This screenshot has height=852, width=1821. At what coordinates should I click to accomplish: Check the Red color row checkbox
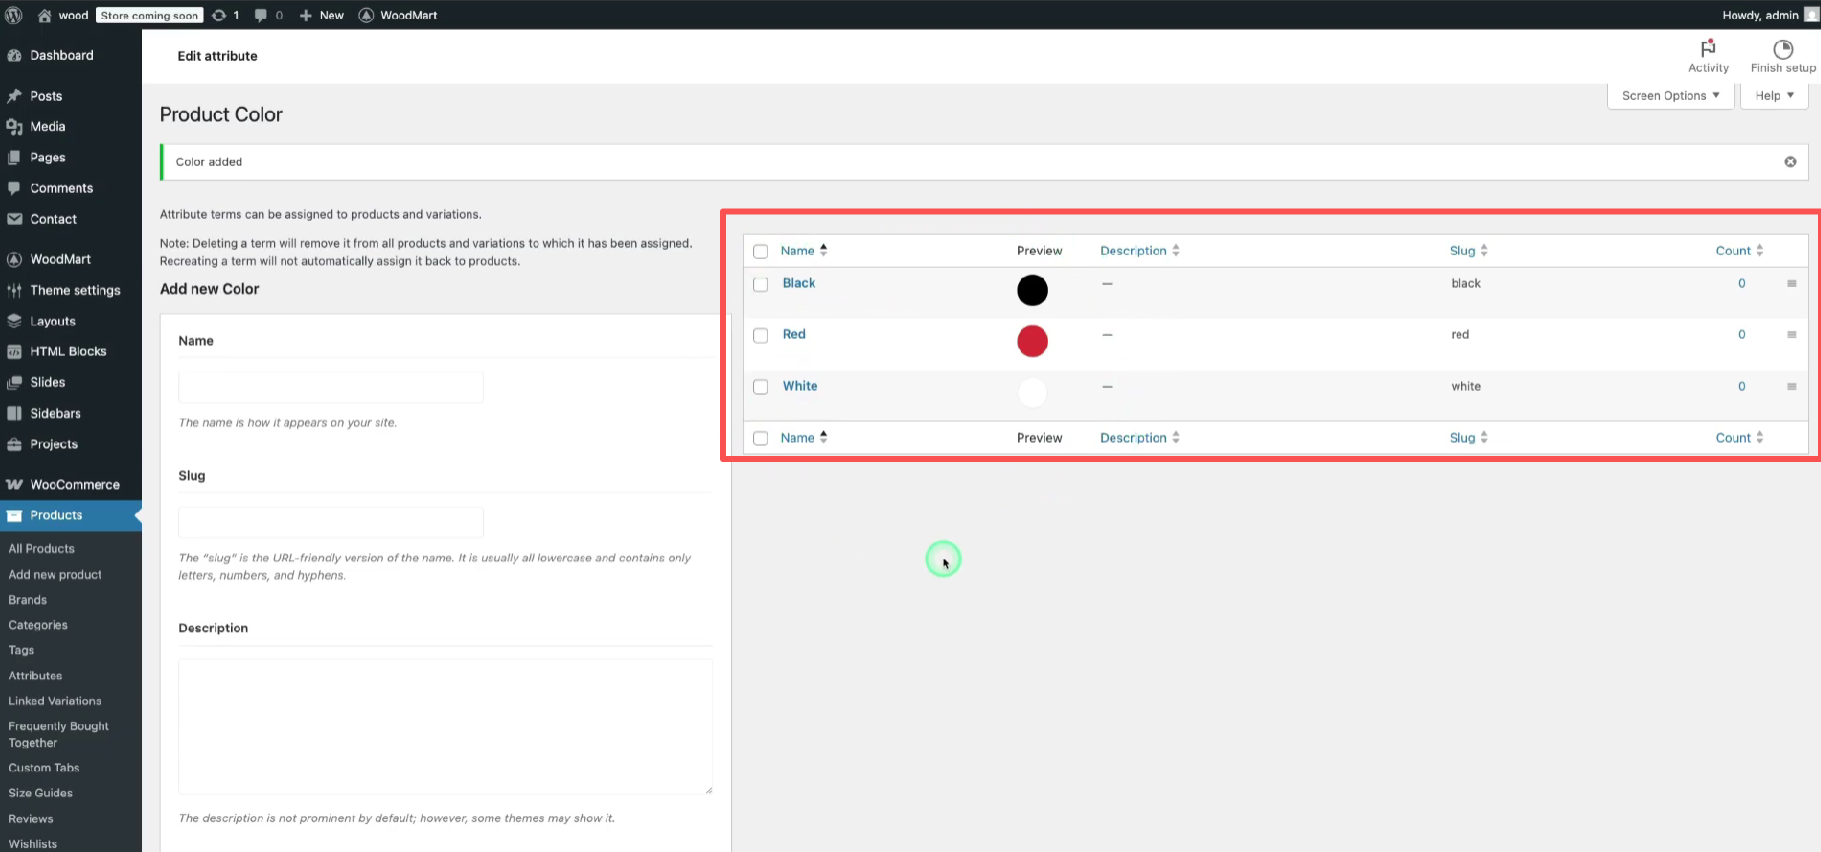(x=760, y=335)
